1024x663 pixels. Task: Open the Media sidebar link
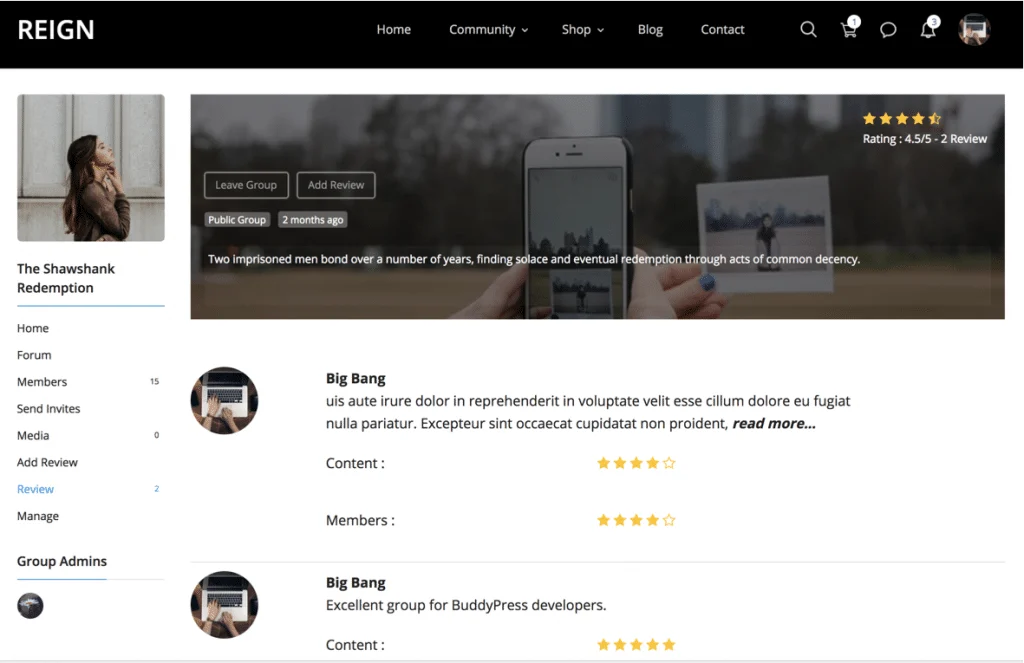pyautogui.click(x=33, y=435)
